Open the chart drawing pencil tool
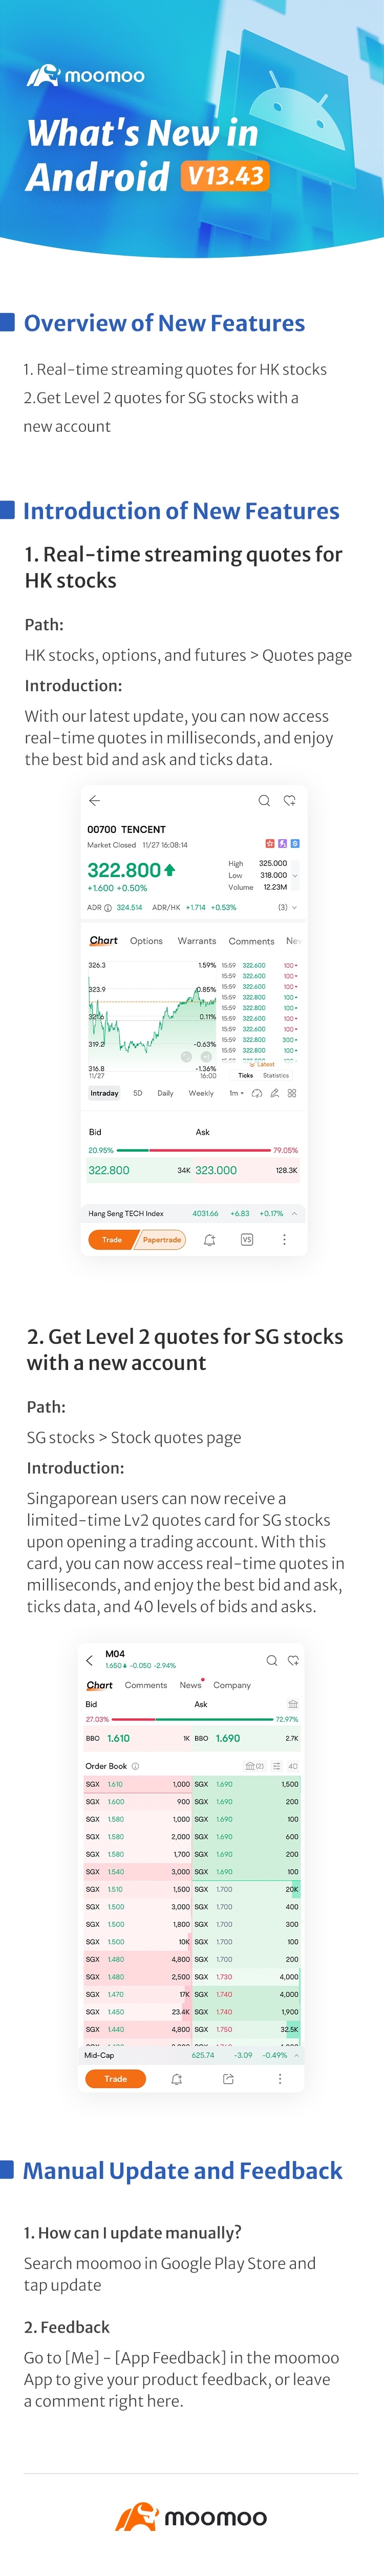 click(x=274, y=1093)
